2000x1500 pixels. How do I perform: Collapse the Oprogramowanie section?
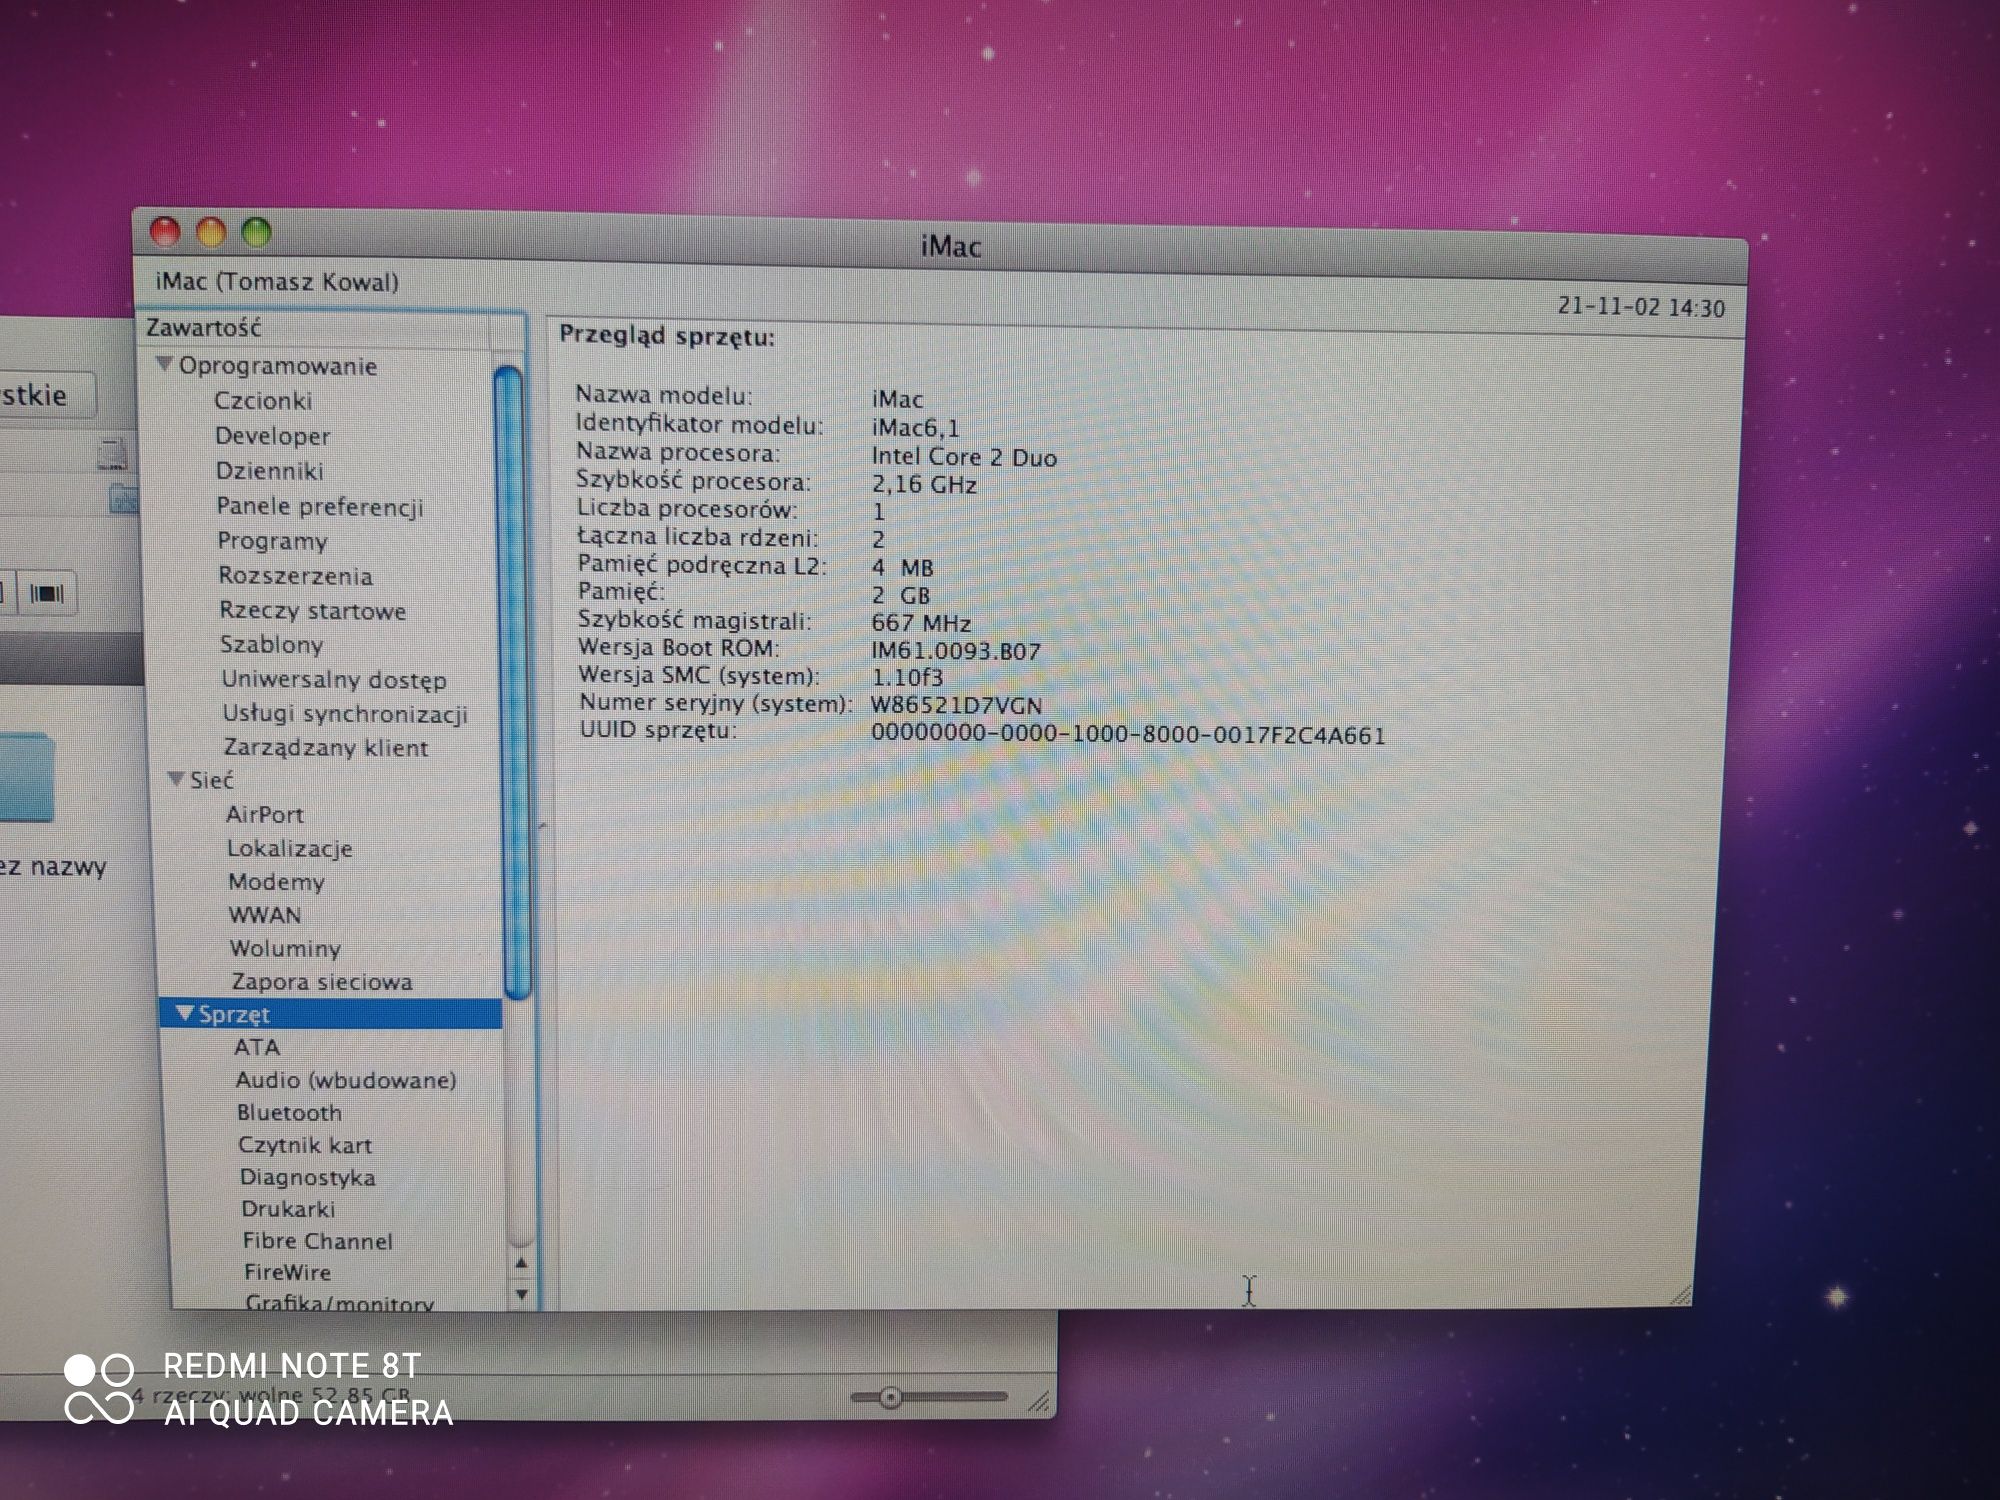(165, 366)
